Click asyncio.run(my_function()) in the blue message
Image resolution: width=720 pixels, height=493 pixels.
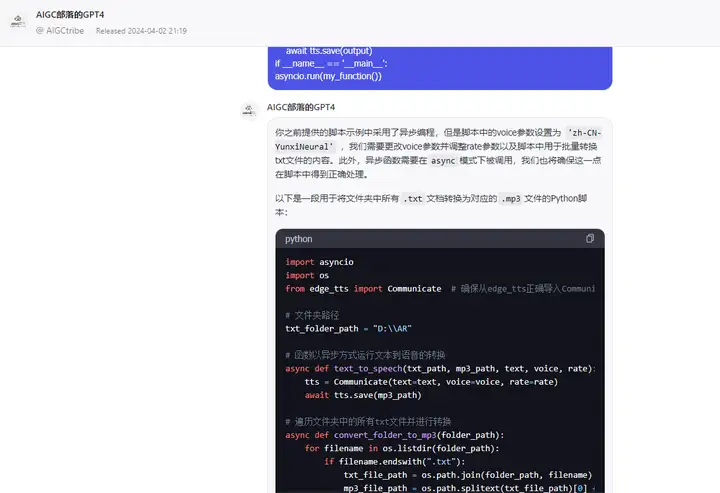[x=328, y=76]
